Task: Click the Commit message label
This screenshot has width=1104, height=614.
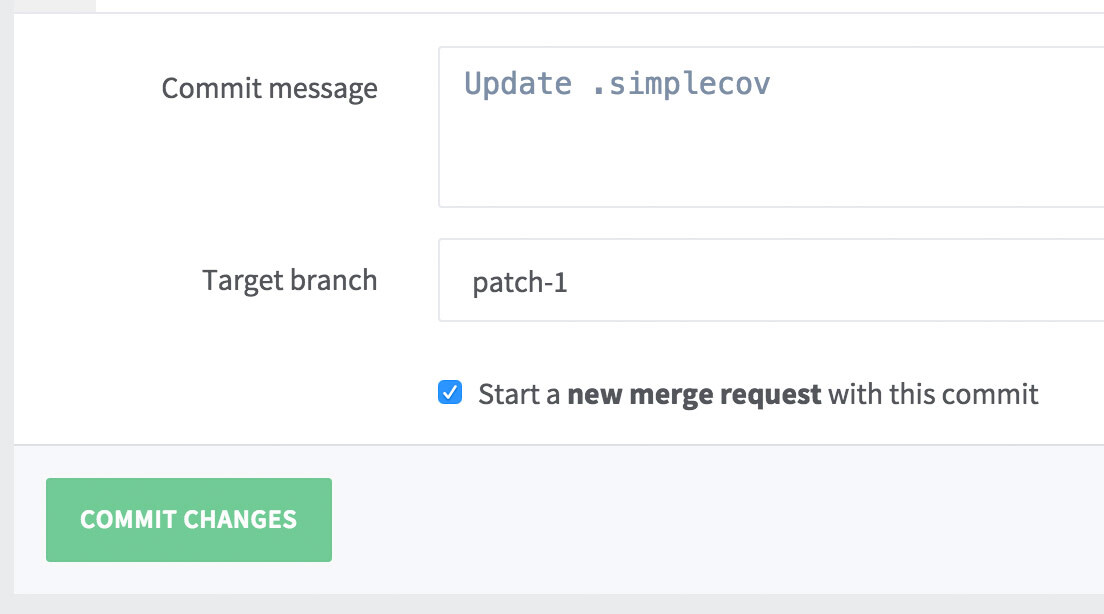Action: tap(270, 88)
